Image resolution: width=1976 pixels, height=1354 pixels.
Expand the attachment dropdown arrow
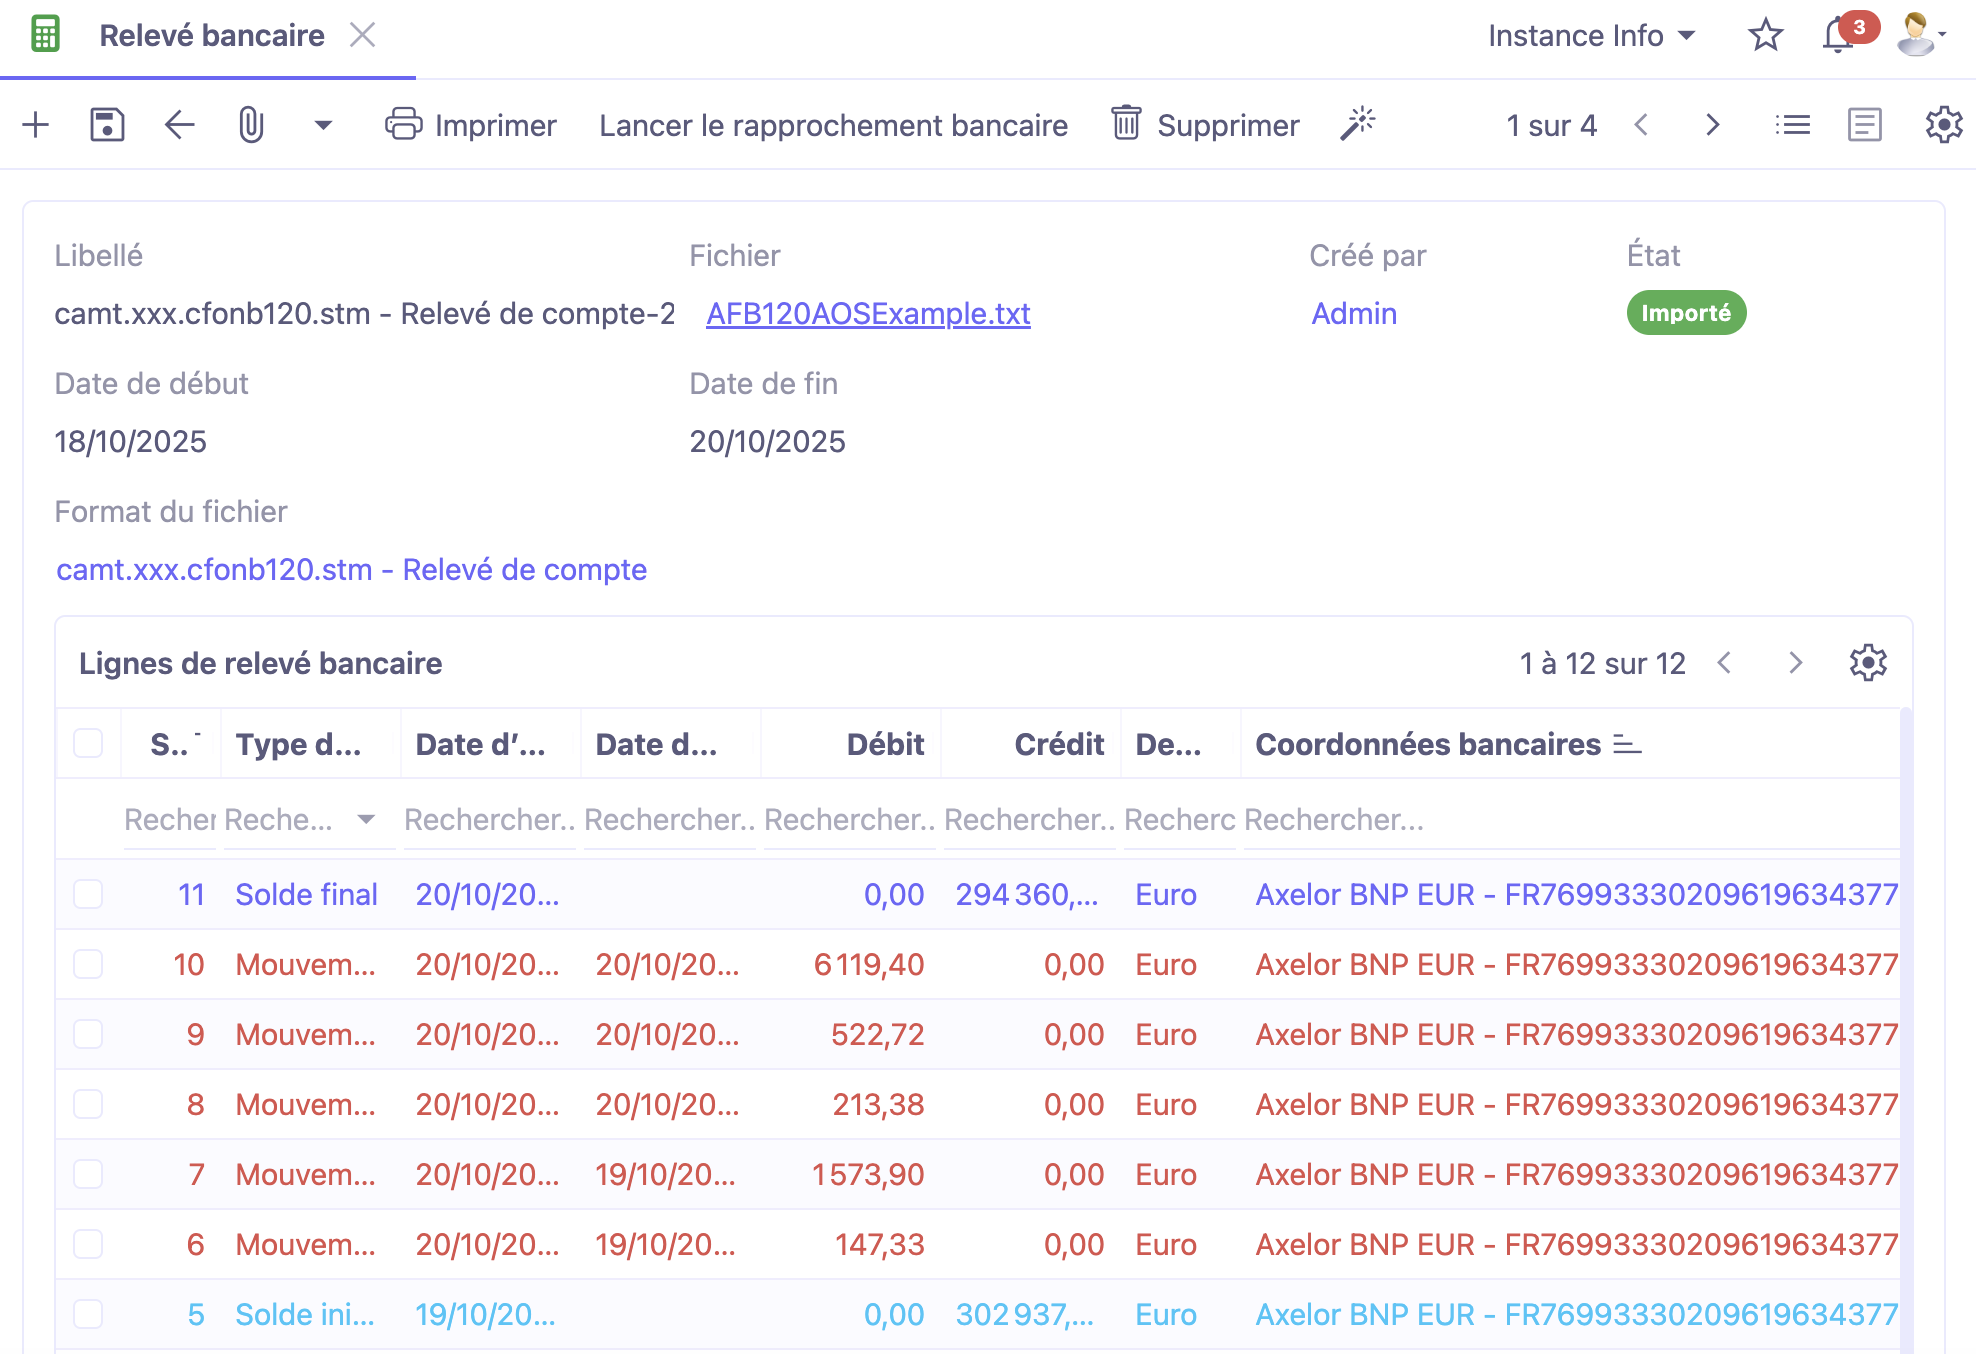[322, 127]
